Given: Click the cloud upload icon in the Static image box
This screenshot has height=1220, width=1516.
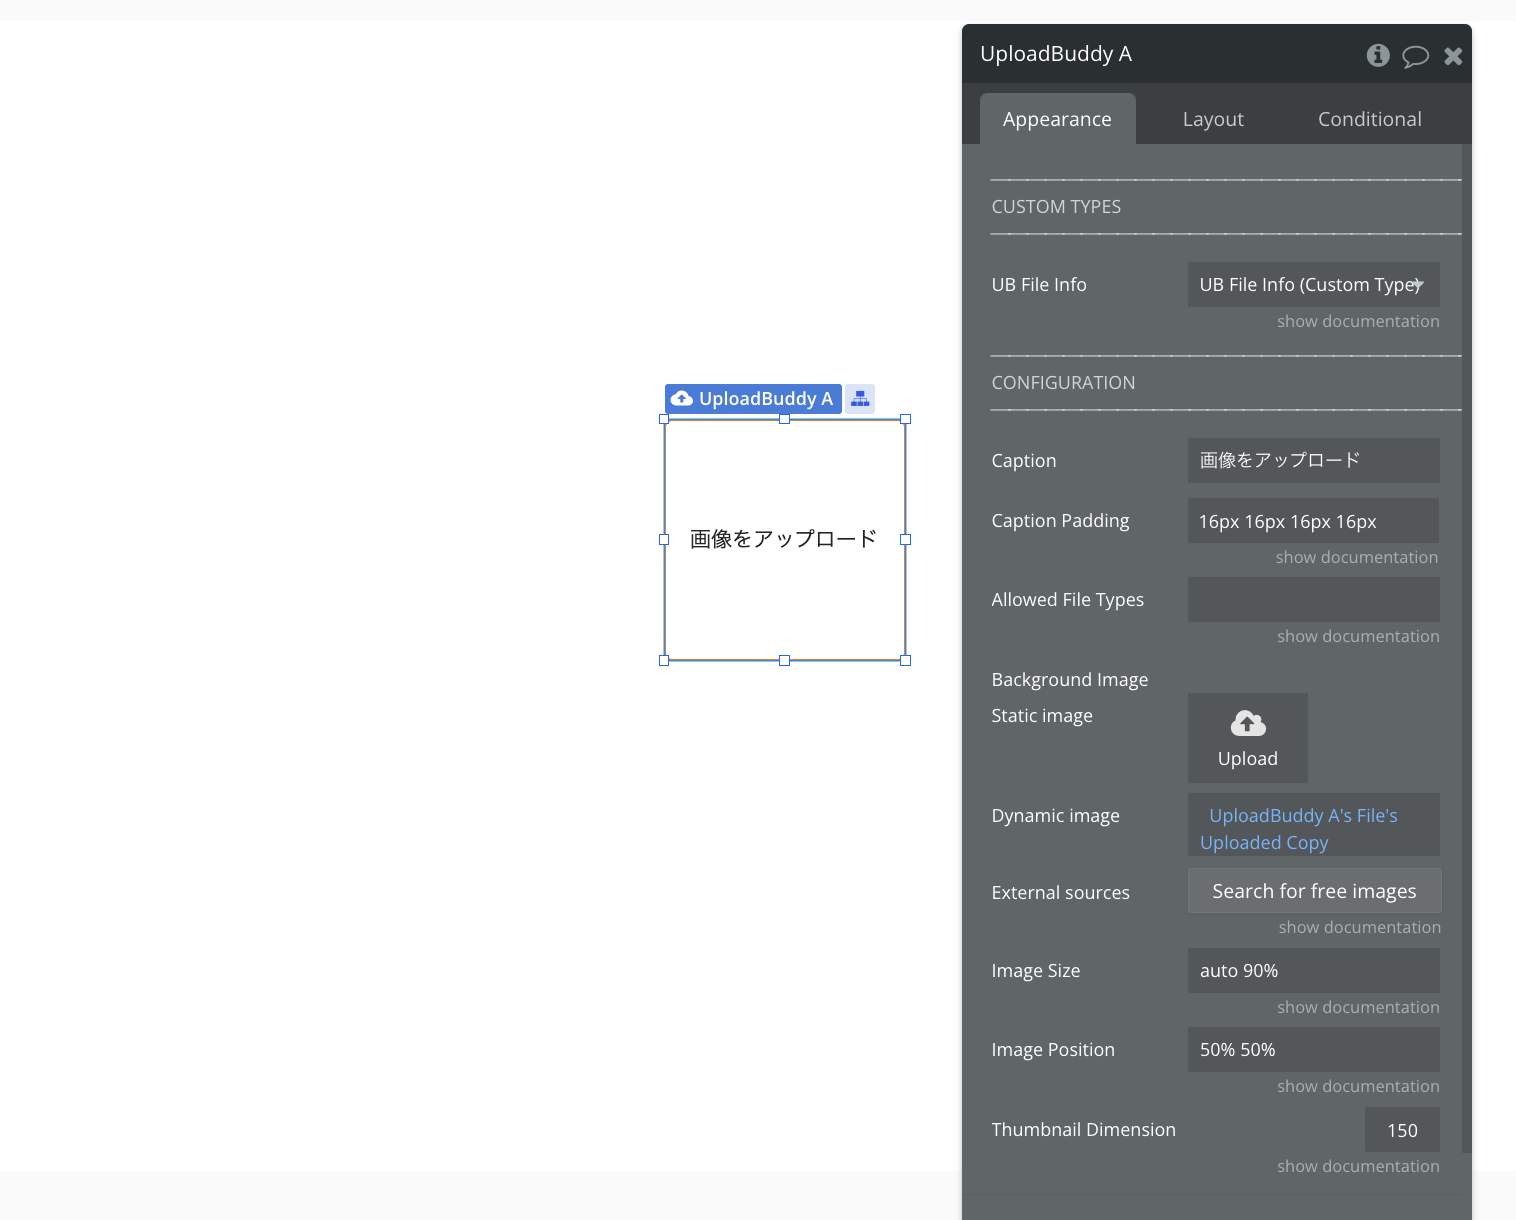Looking at the screenshot, I should pyautogui.click(x=1248, y=723).
